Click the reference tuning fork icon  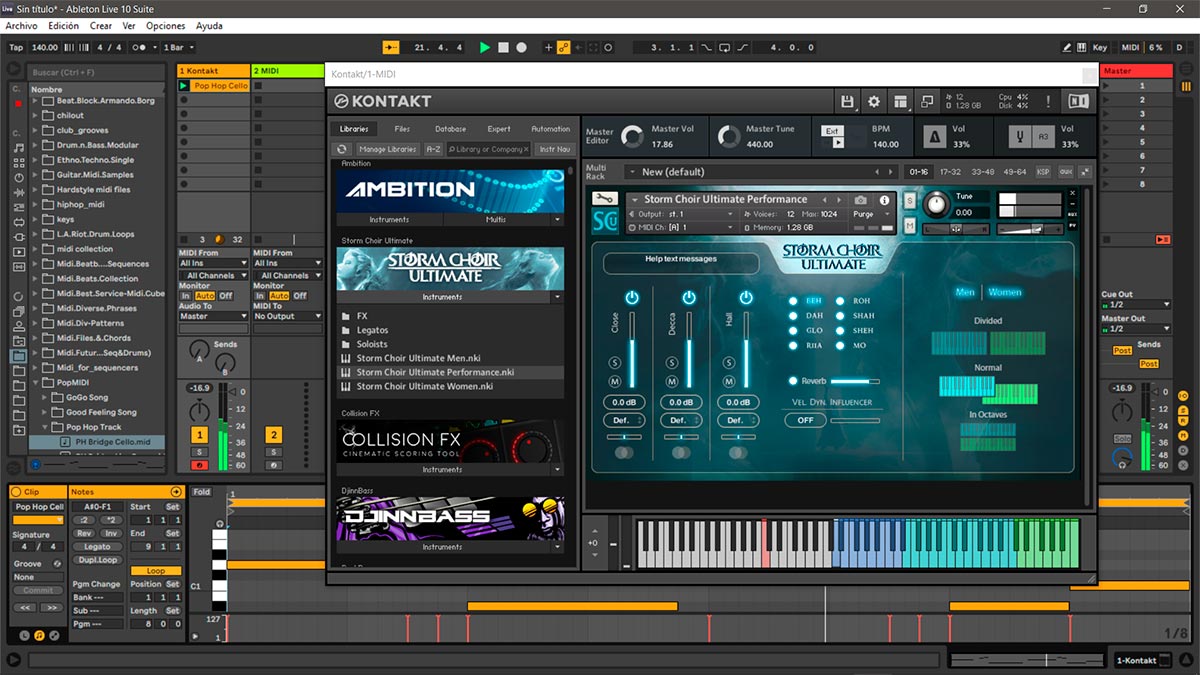point(1022,136)
